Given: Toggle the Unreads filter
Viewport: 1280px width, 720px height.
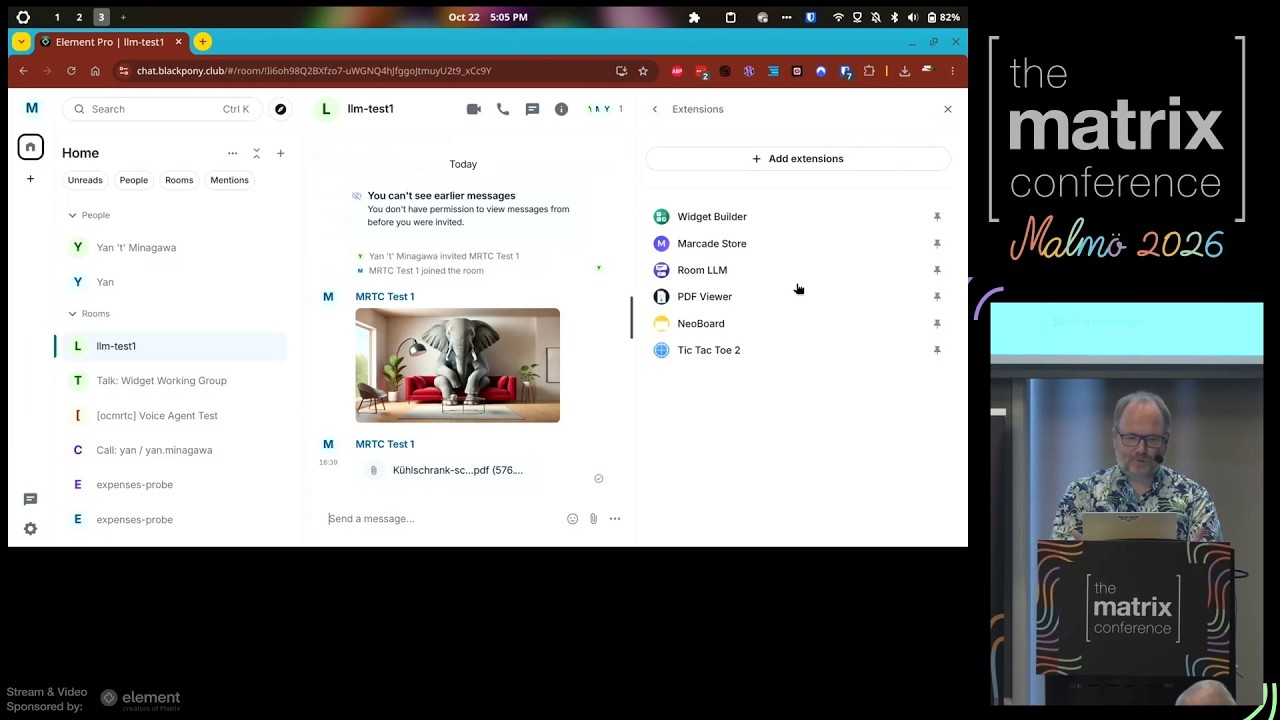Looking at the screenshot, I should coord(85,180).
